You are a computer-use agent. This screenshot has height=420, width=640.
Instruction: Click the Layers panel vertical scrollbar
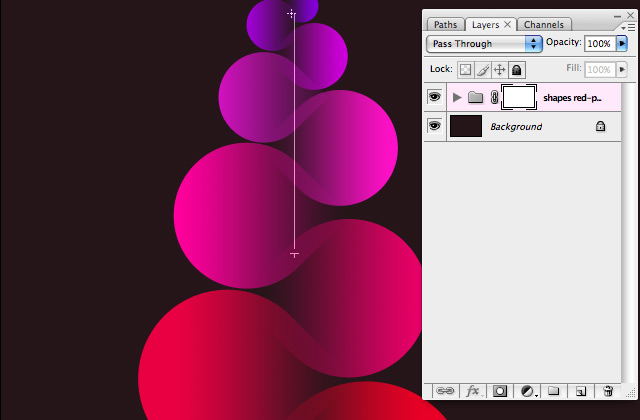(x=629, y=233)
